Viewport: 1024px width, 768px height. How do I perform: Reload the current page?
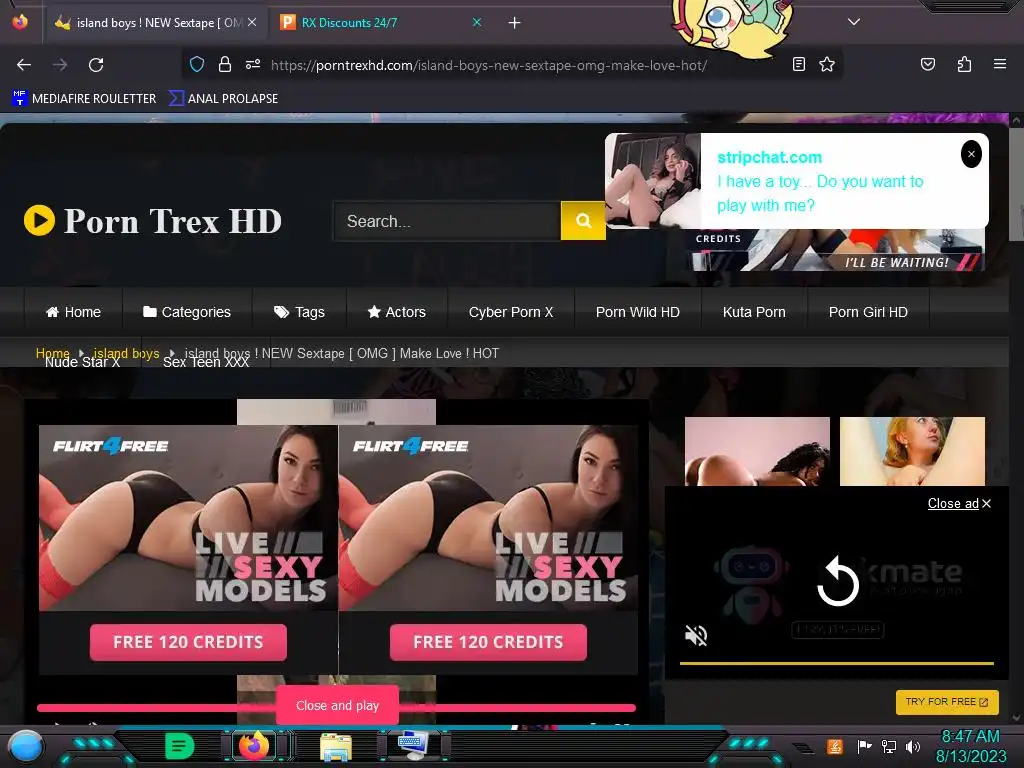(96, 65)
